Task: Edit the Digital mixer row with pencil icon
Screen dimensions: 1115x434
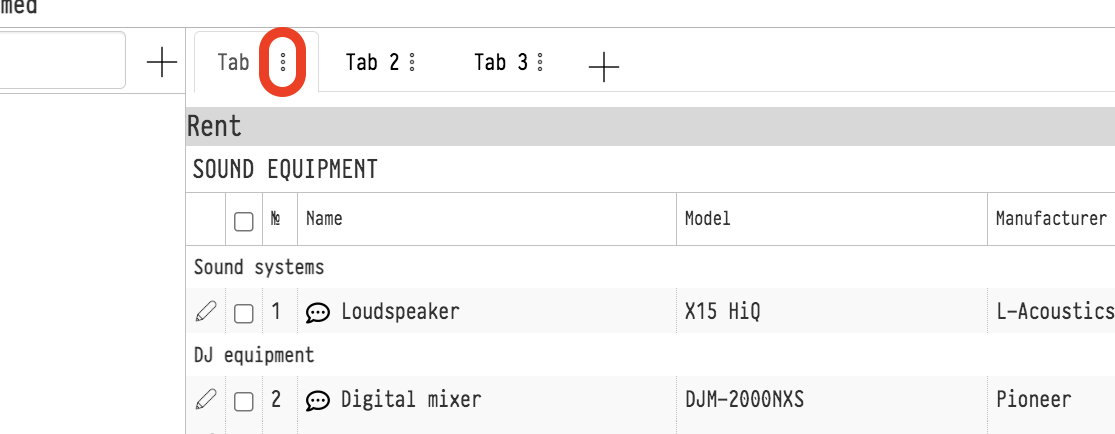Action: point(205,401)
